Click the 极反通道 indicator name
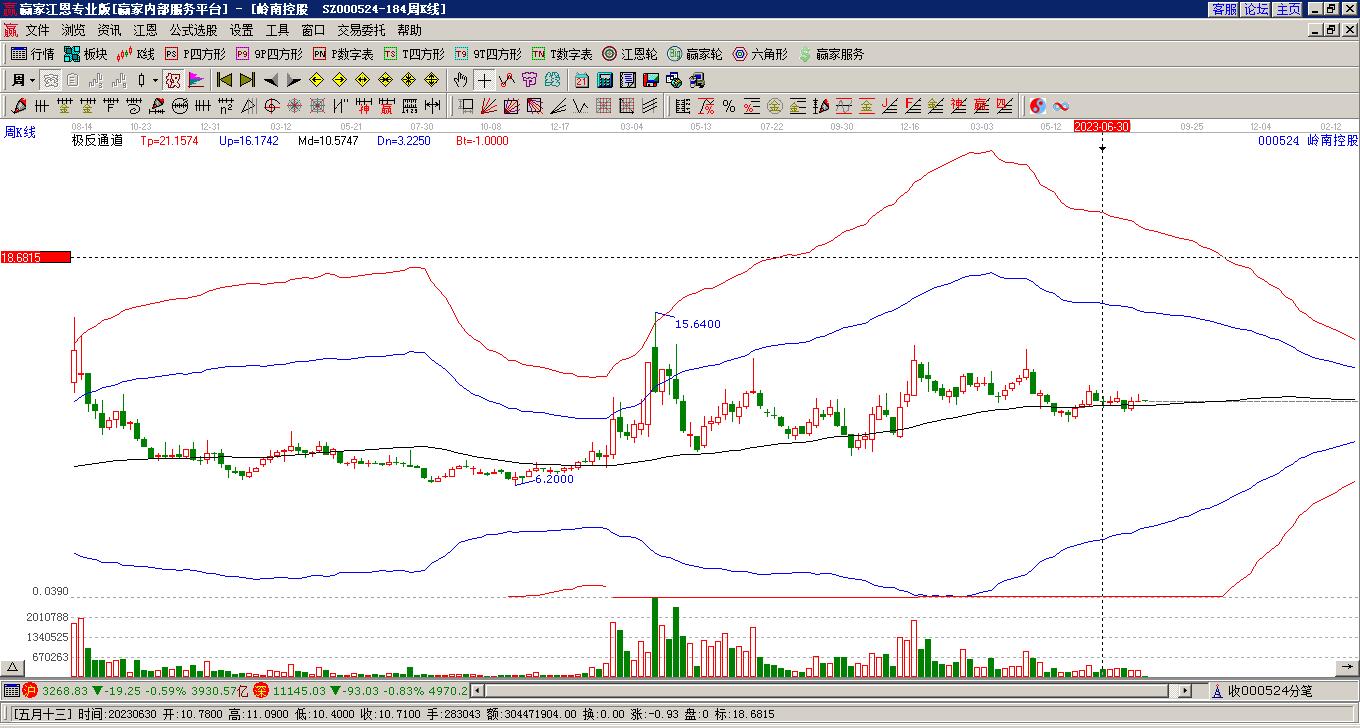Image resolution: width=1360 pixels, height=728 pixels. [x=97, y=141]
